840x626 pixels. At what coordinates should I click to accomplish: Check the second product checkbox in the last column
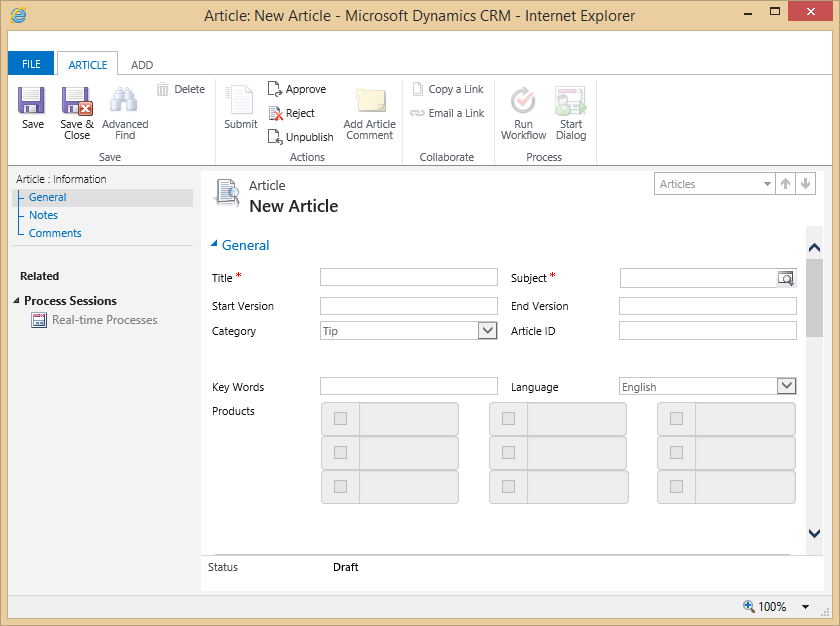[677, 452]
